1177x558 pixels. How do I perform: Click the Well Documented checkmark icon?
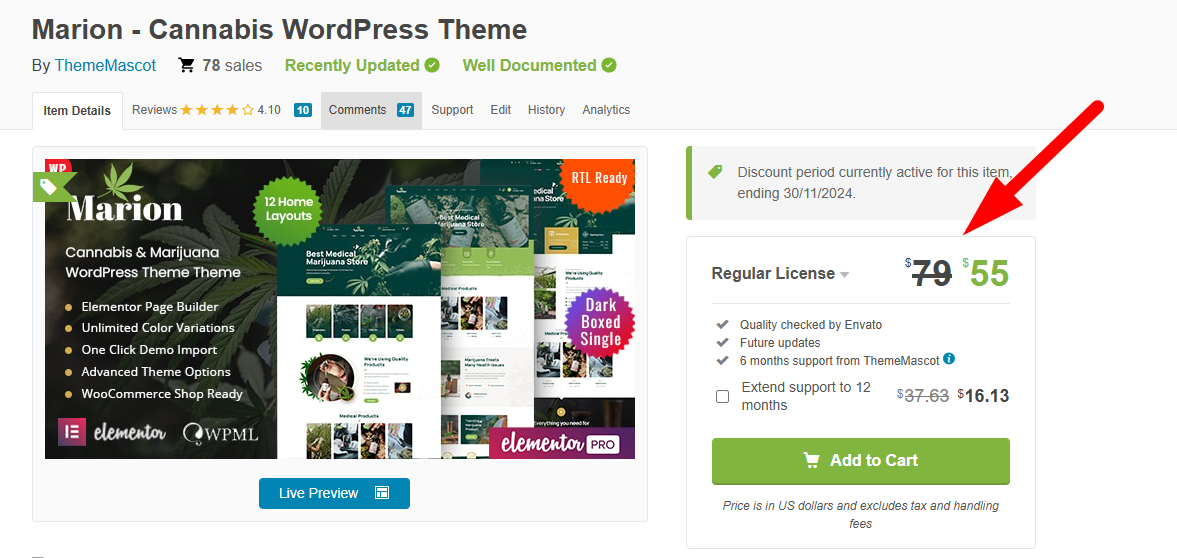pyautogui.click(x=609, y=65)
